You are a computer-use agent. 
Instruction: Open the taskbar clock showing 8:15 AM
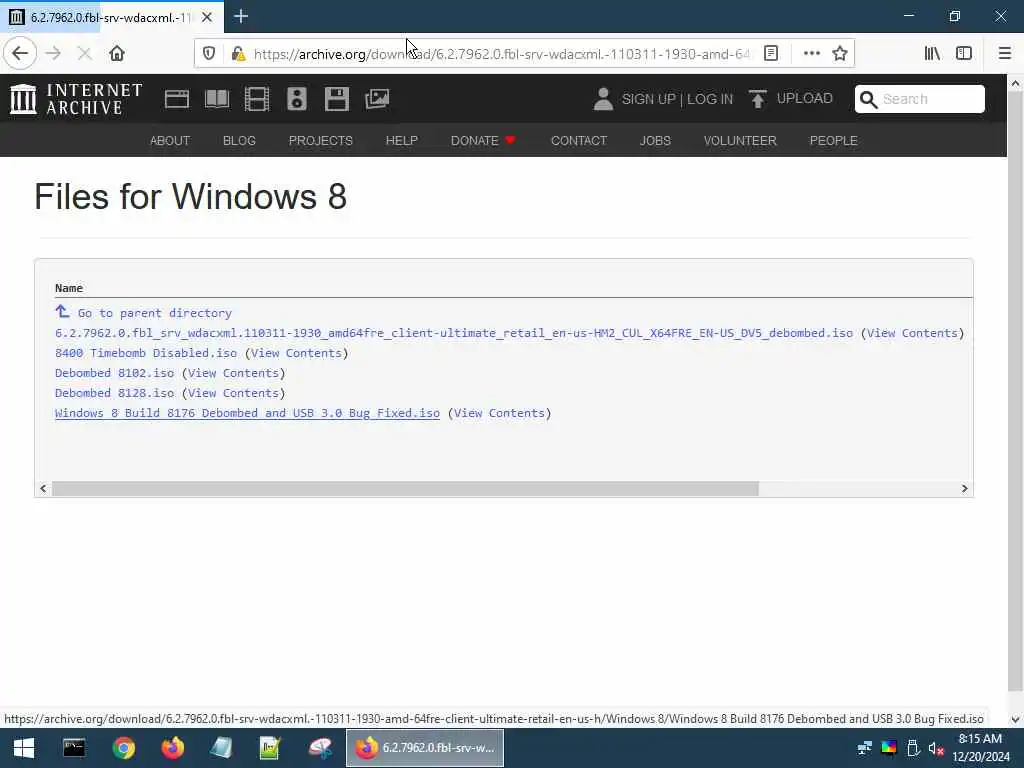point(980,748)
